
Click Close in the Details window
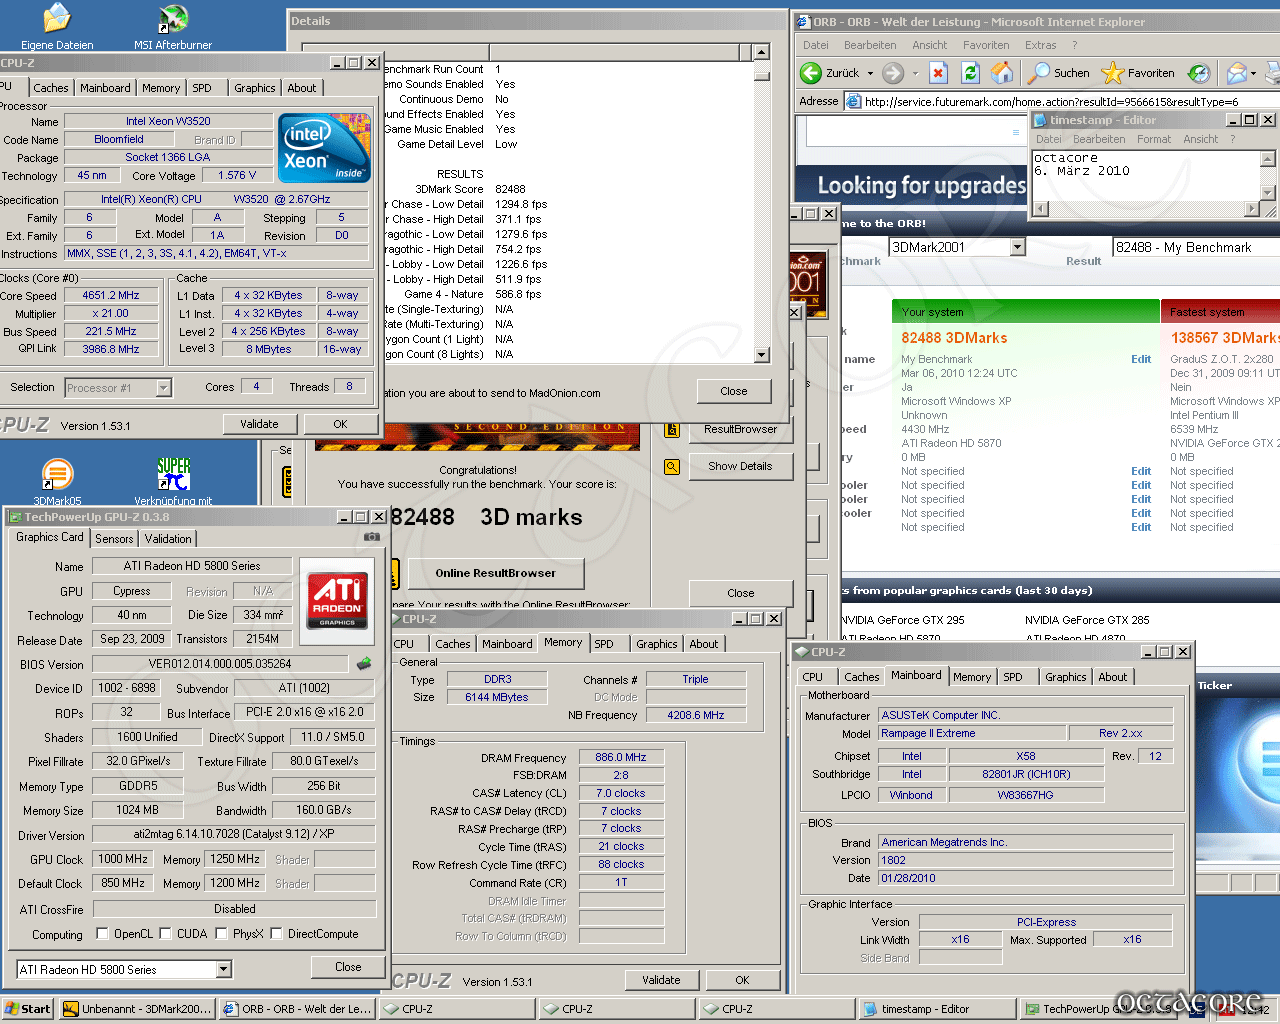coord(733,391)
